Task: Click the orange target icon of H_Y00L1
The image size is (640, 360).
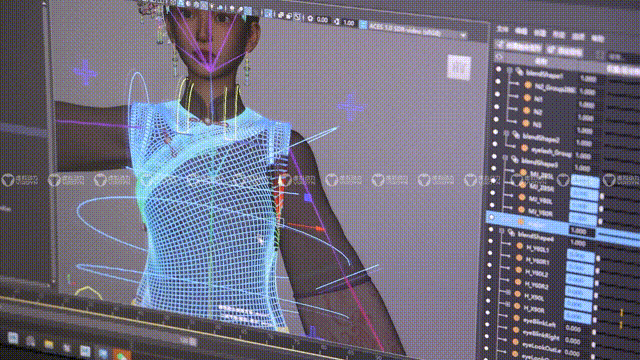Action: coord(520,246)
